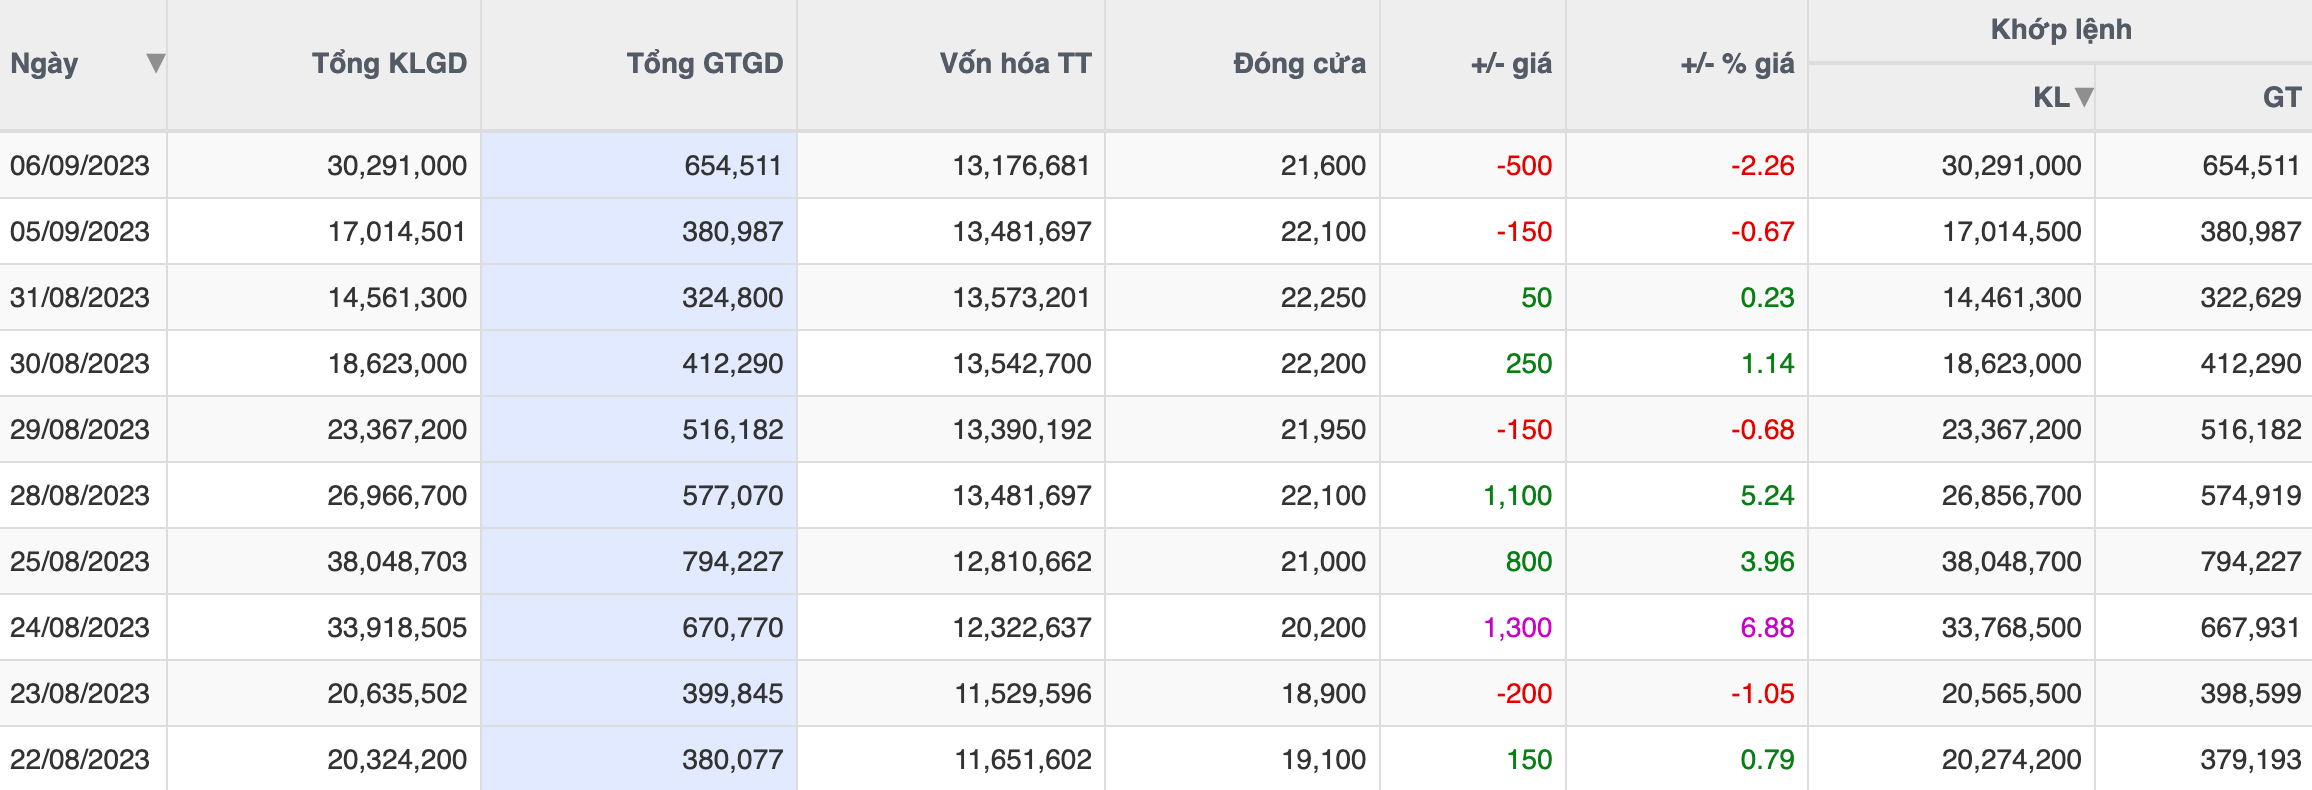2312x790 pixels.
Task: Click market cap value 11,529,596
Action: pyautogui.click(x=1023, y=693)
